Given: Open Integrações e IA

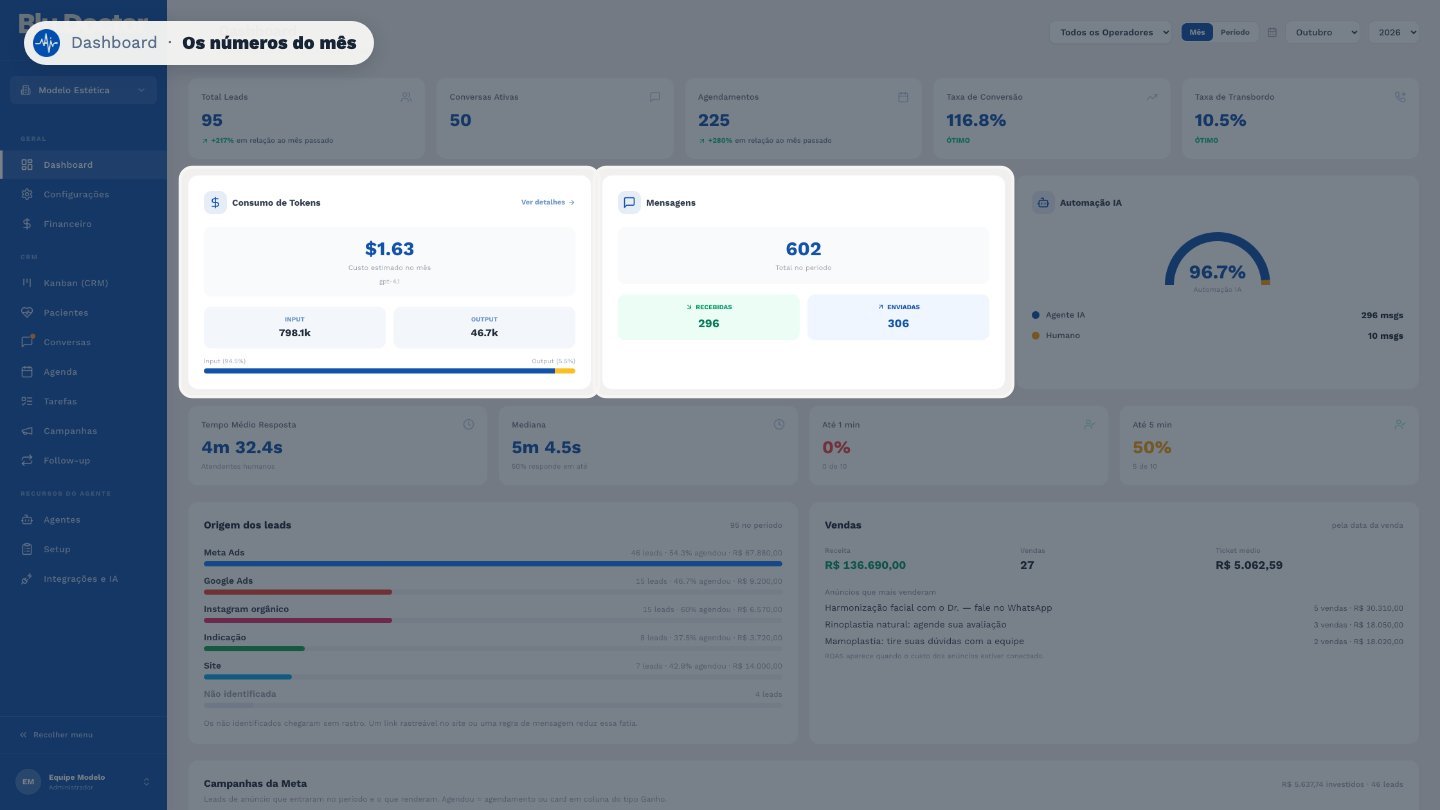Looking at the screenshot, I should click(83, 579).
